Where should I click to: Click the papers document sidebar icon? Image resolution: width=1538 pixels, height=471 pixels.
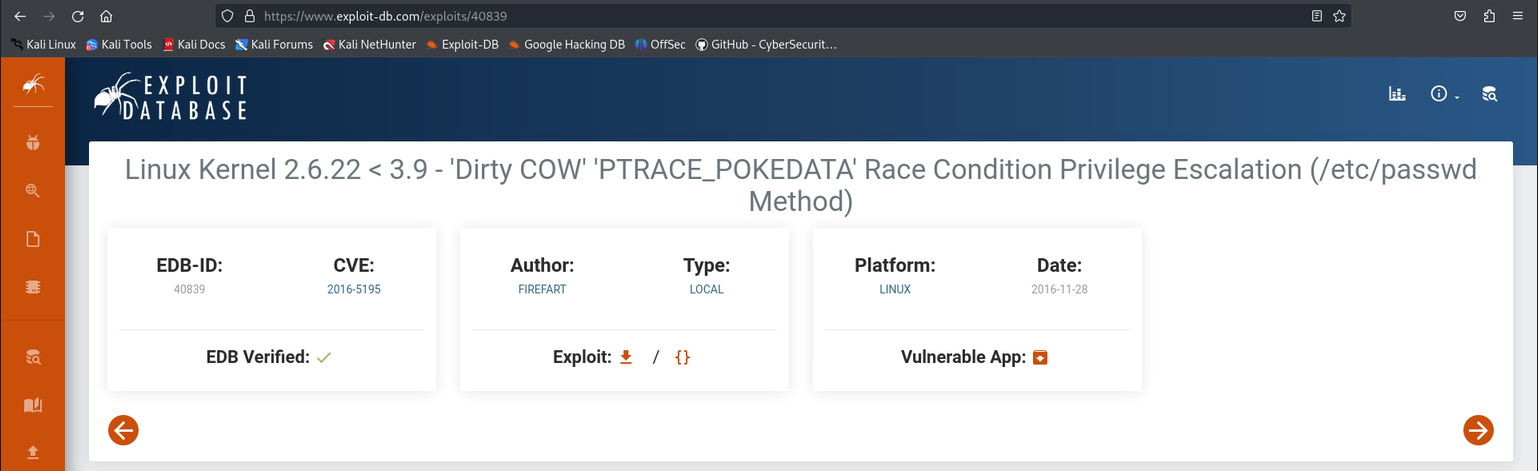pyautogui.click(x=32, y=239)
